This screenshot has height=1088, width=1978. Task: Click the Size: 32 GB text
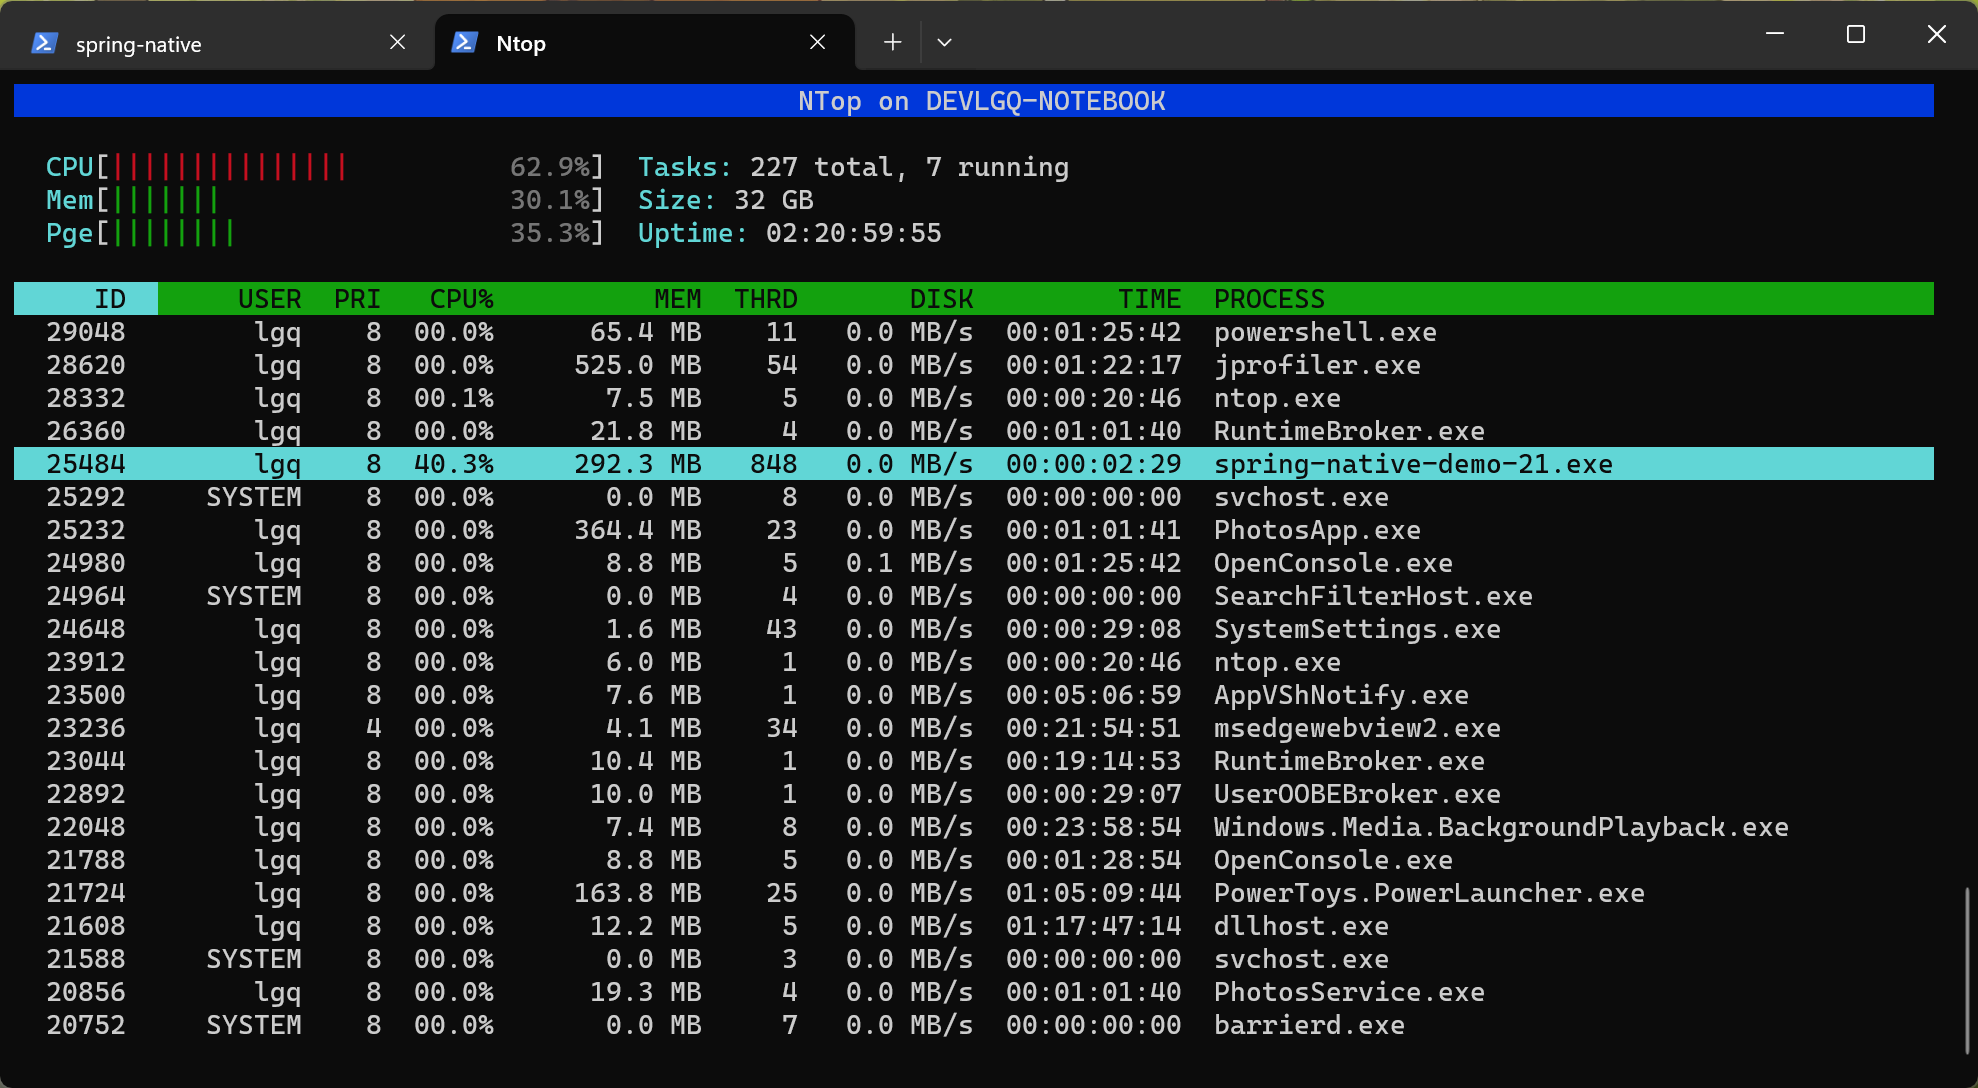(x=726, y=200)
